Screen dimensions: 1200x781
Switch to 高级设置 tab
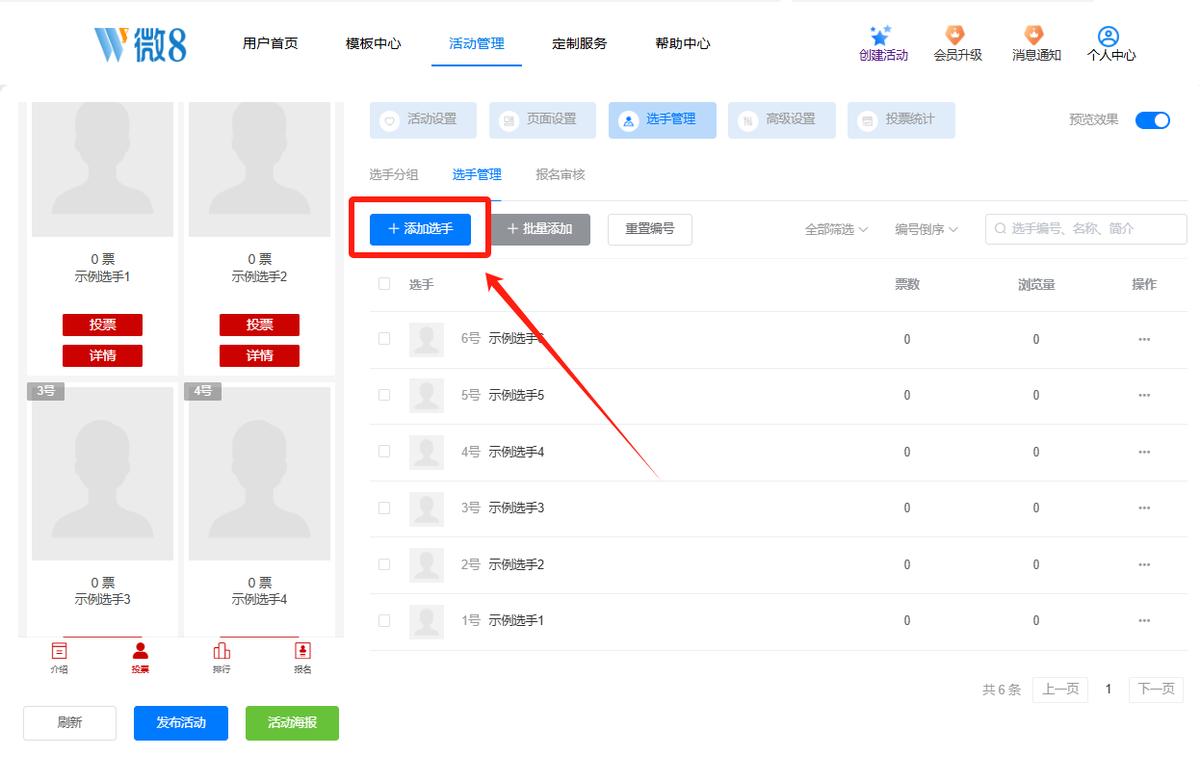(781, 120)
